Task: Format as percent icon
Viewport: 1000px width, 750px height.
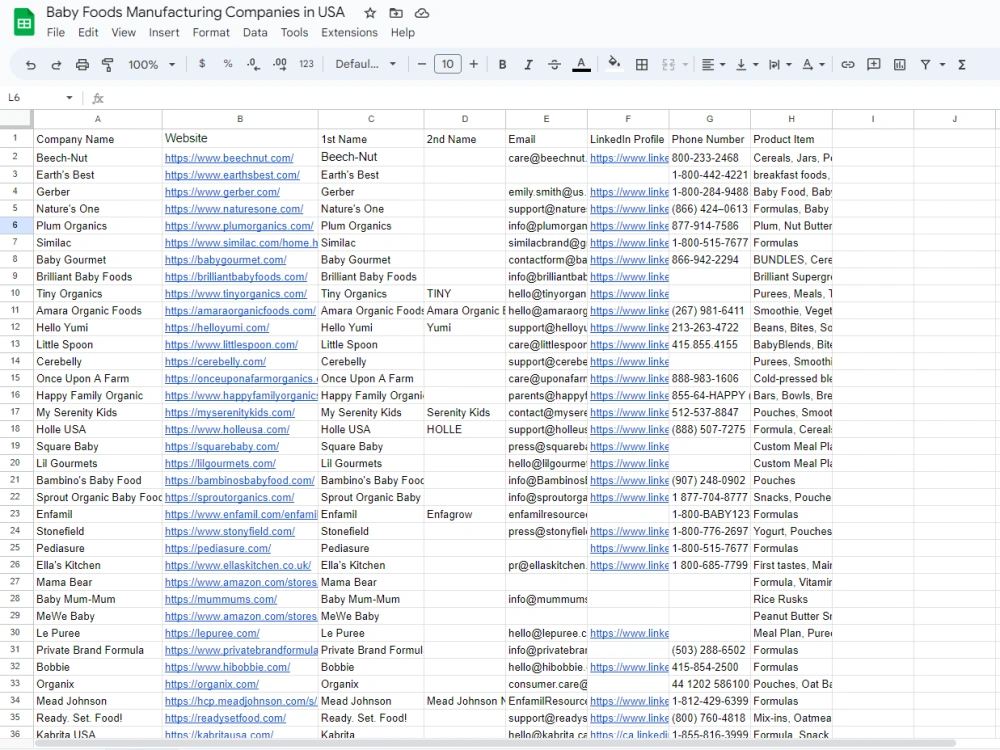Action: pos(228,64)
